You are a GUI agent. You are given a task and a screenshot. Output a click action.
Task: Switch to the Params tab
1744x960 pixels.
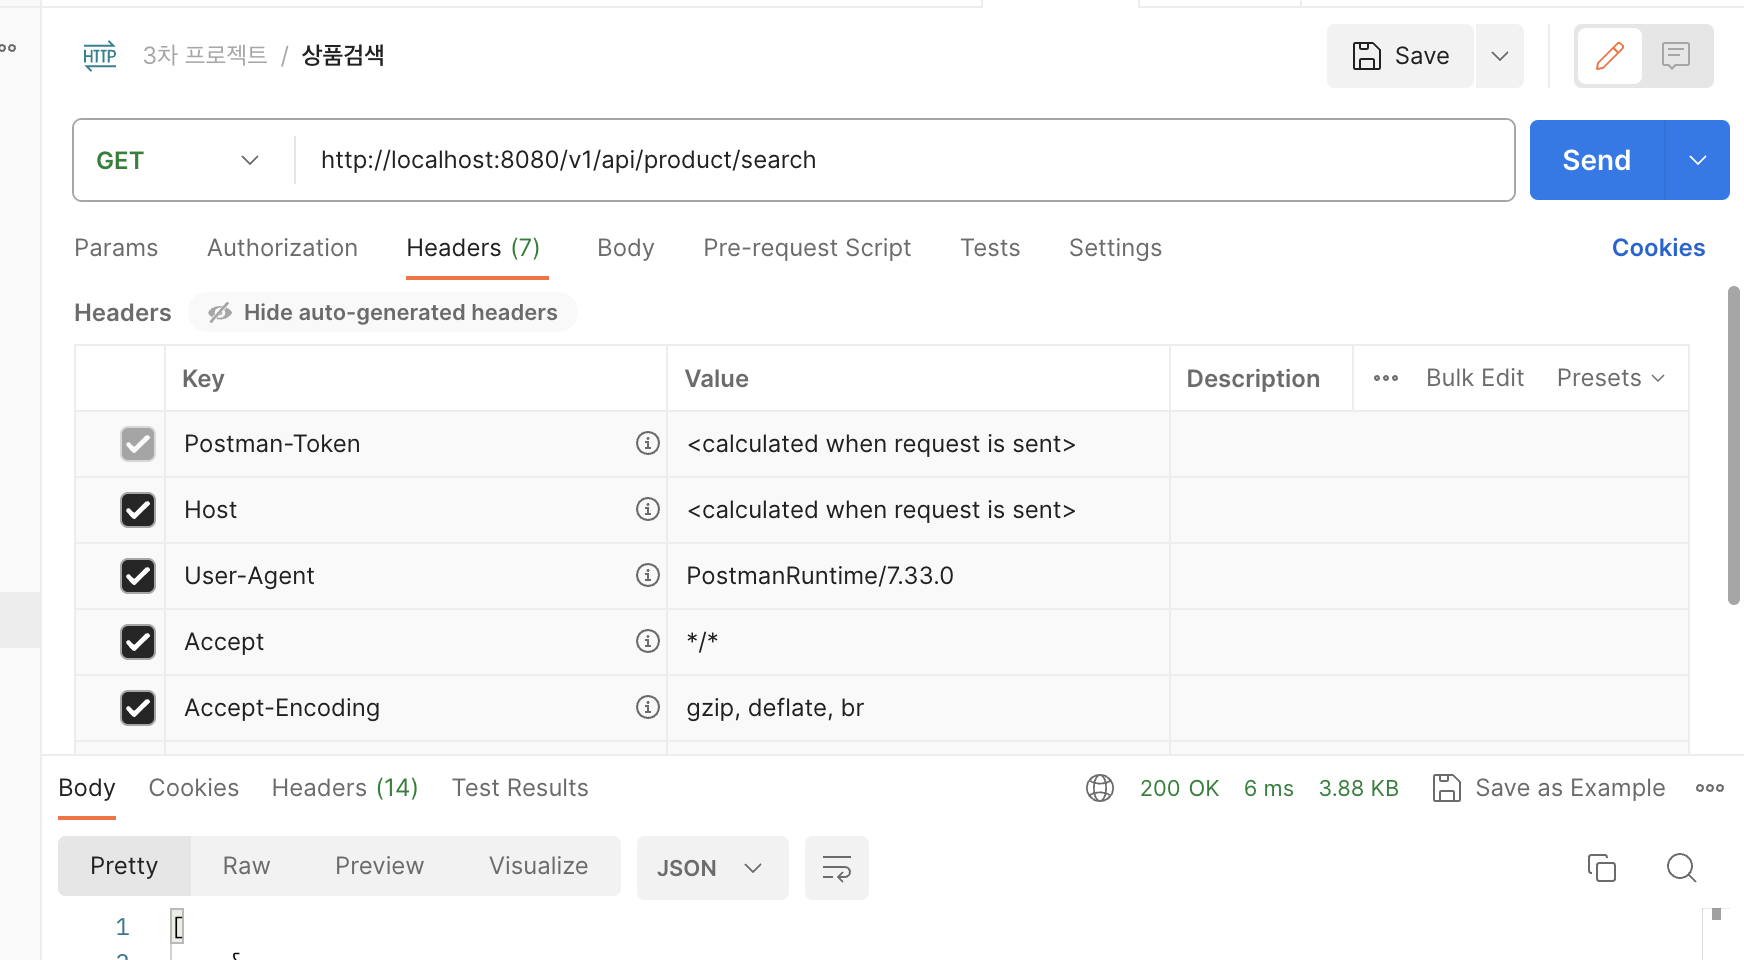[116, 248]
